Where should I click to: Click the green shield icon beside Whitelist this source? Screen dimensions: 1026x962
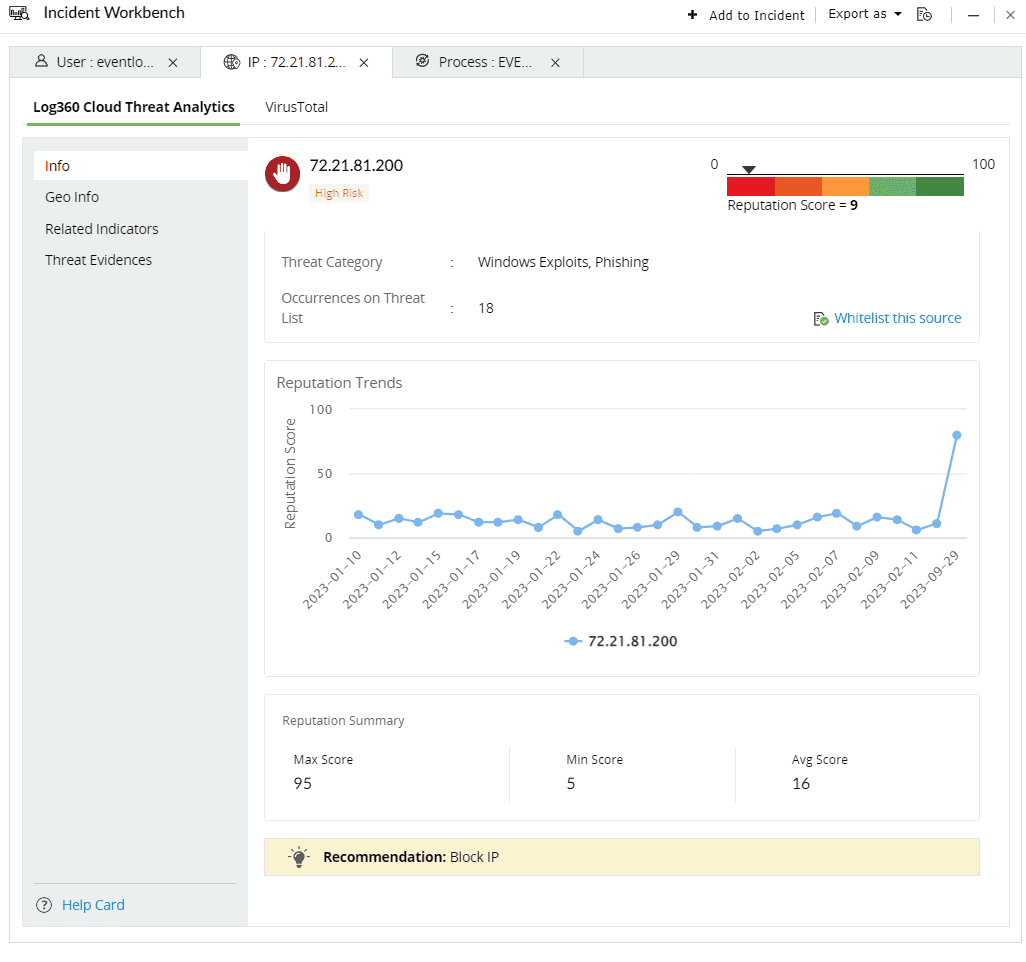click(819, 317)
